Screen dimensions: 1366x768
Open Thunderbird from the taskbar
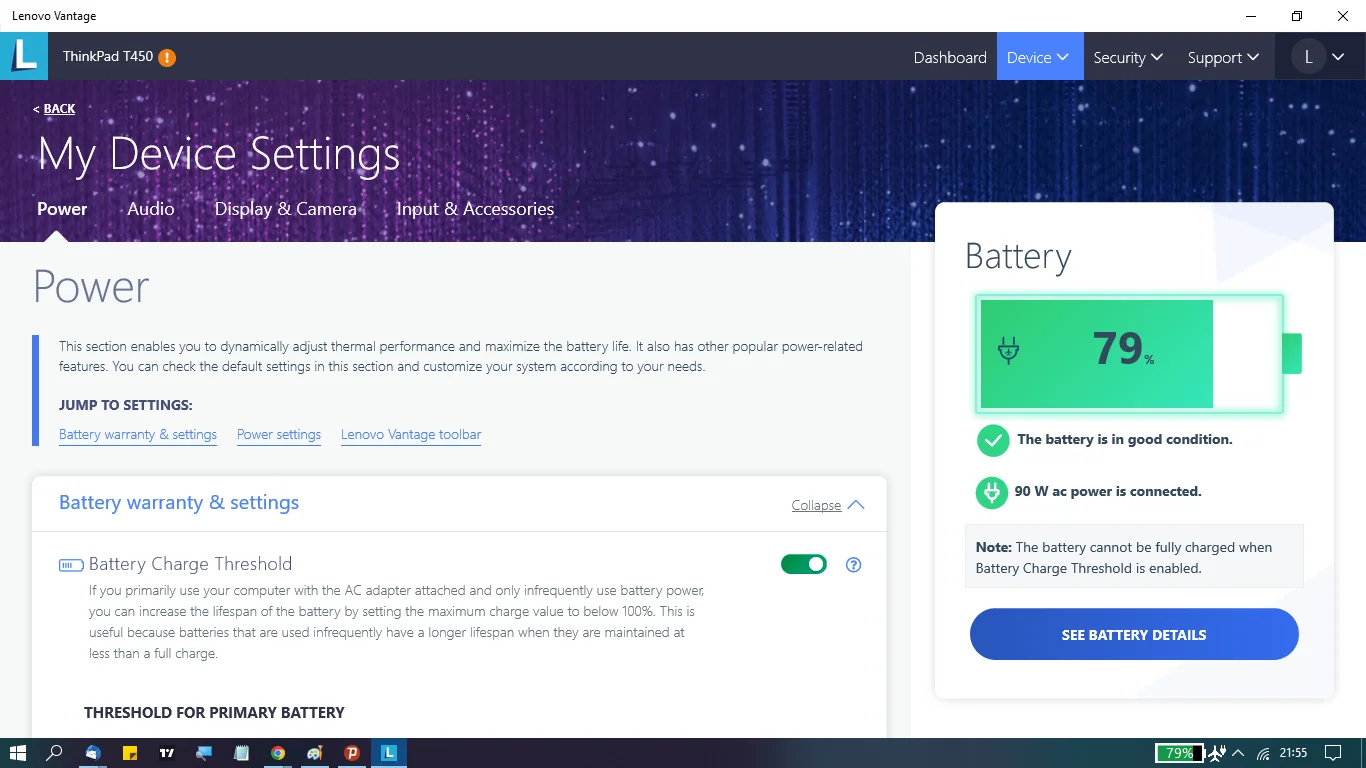pos(93,753)
